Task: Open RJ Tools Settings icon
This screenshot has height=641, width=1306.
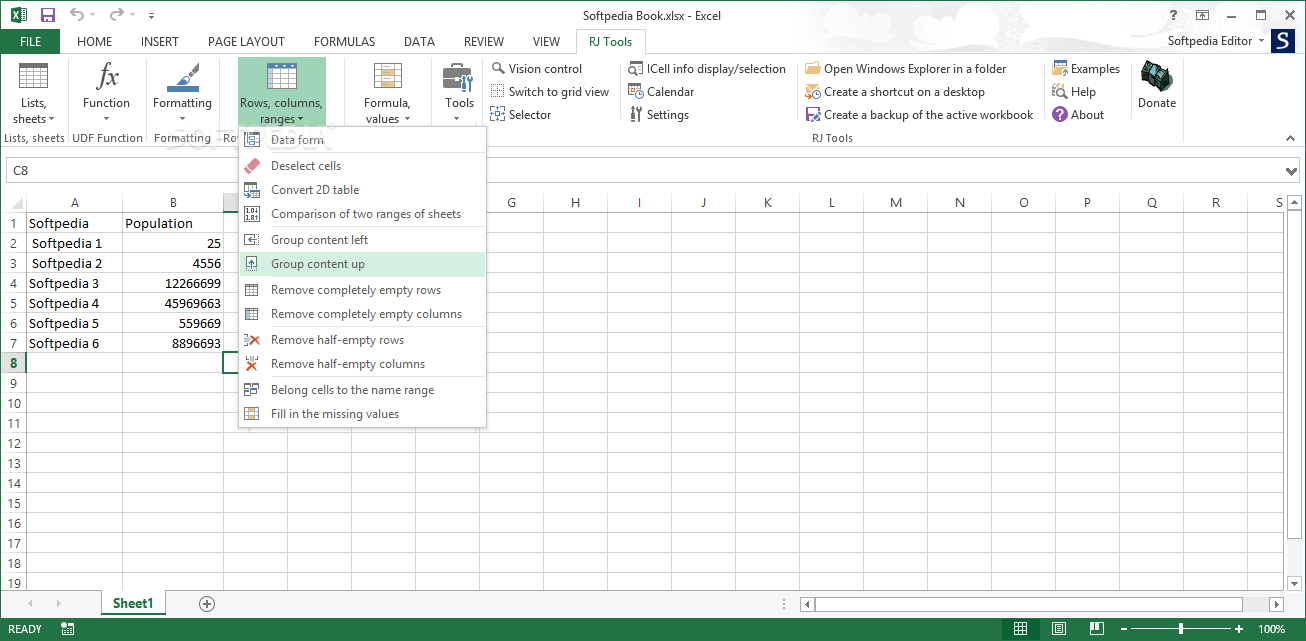Action: click(636, 115)
